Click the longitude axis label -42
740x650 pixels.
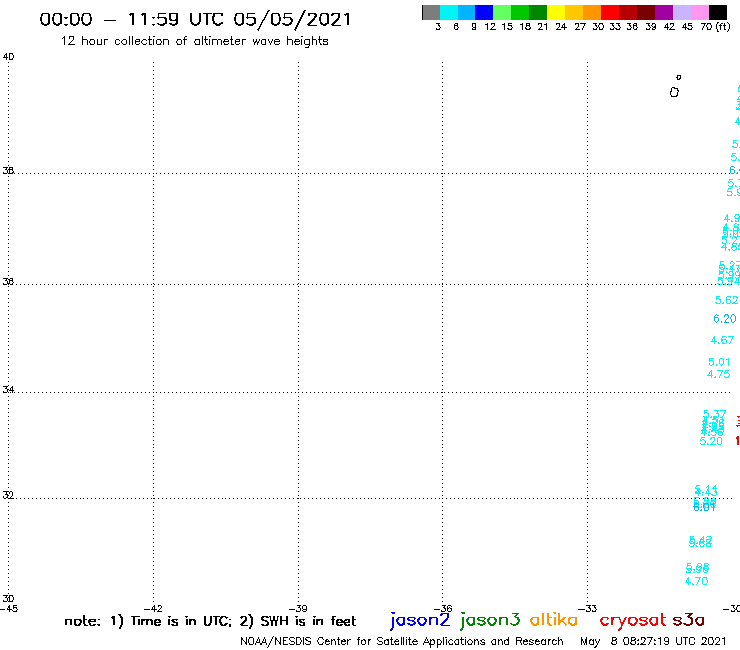pos(153,608)
